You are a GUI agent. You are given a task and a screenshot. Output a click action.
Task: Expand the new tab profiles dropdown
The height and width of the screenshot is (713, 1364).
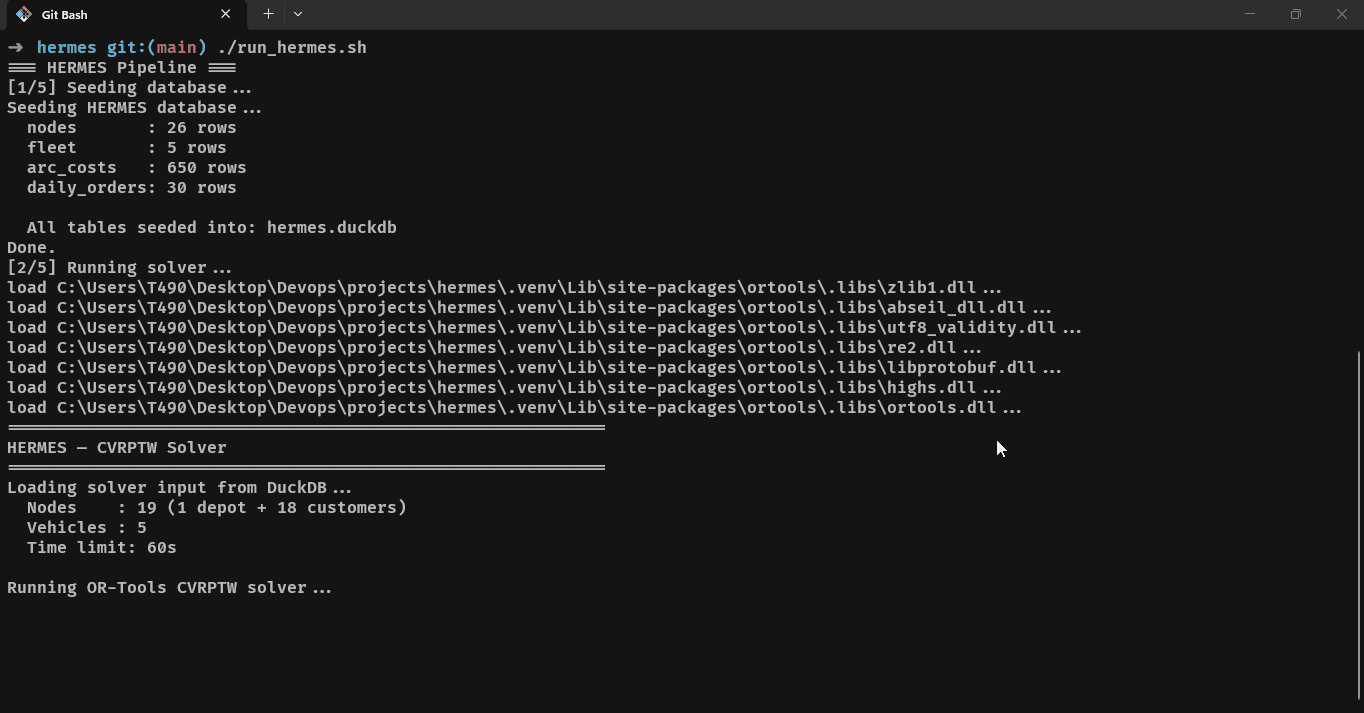(x=298, y=14)
